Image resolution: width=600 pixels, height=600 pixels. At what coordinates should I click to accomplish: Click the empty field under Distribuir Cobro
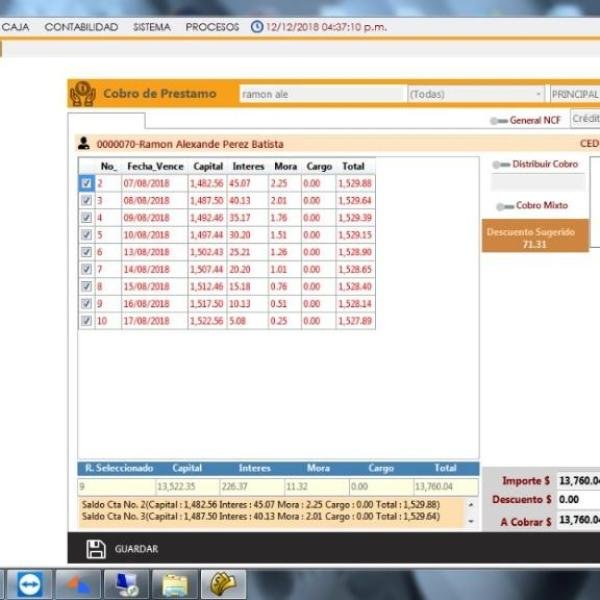click(x=538, y=183)
